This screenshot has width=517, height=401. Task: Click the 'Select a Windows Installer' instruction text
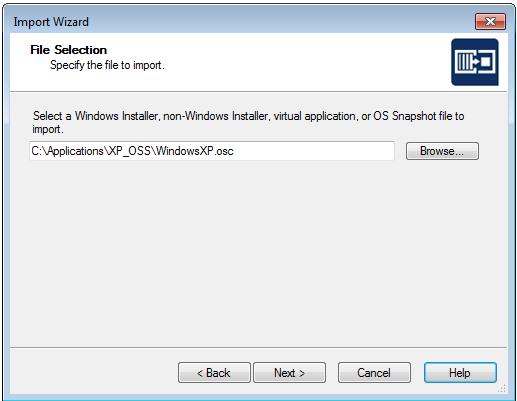[x=248, y=122]
